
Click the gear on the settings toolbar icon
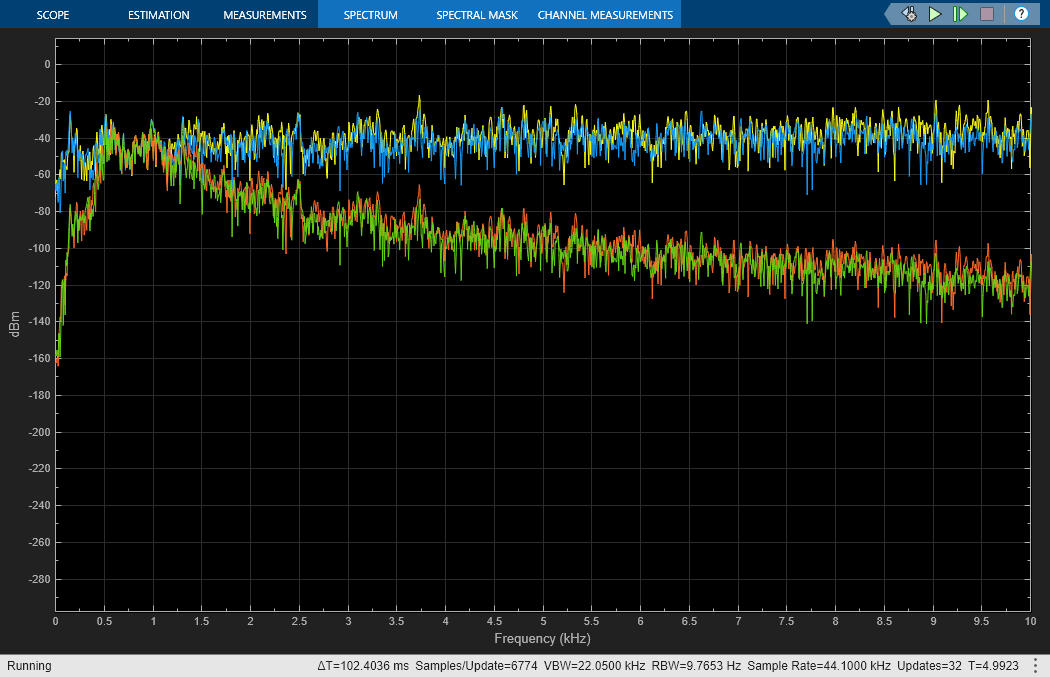point(912,16)
